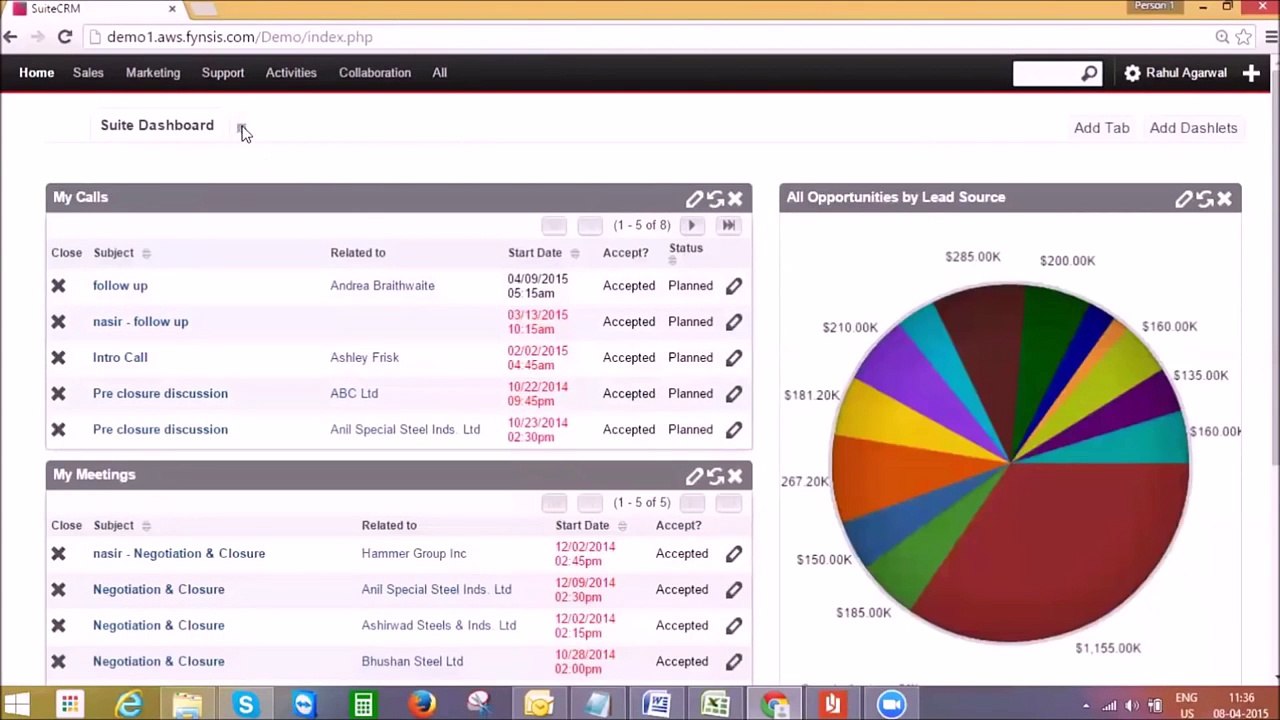Image resolution: width=1280 pixels, height=720 pixels.
Task: Refresh the My Calls dashlet
Action: click(x=715, y=198)
